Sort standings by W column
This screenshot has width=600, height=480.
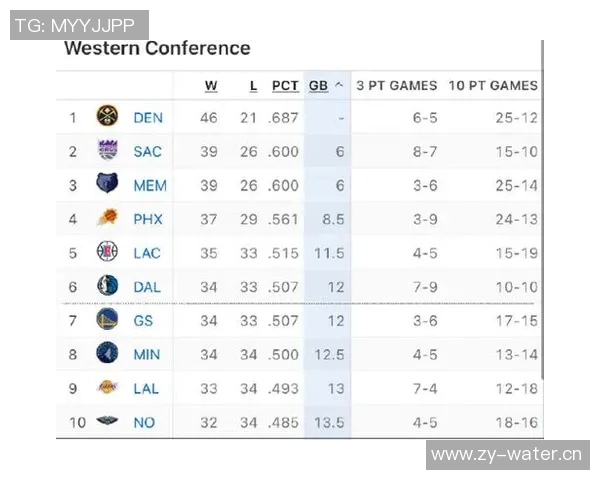[211, 86]
